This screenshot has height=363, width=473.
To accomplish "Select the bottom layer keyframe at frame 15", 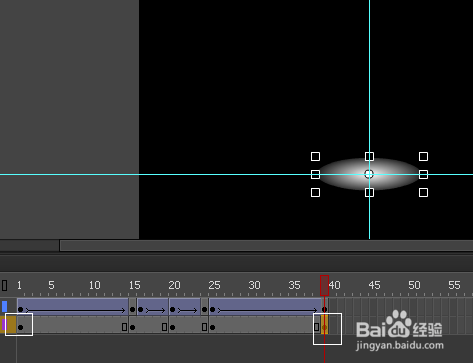I will pos(132,327).
